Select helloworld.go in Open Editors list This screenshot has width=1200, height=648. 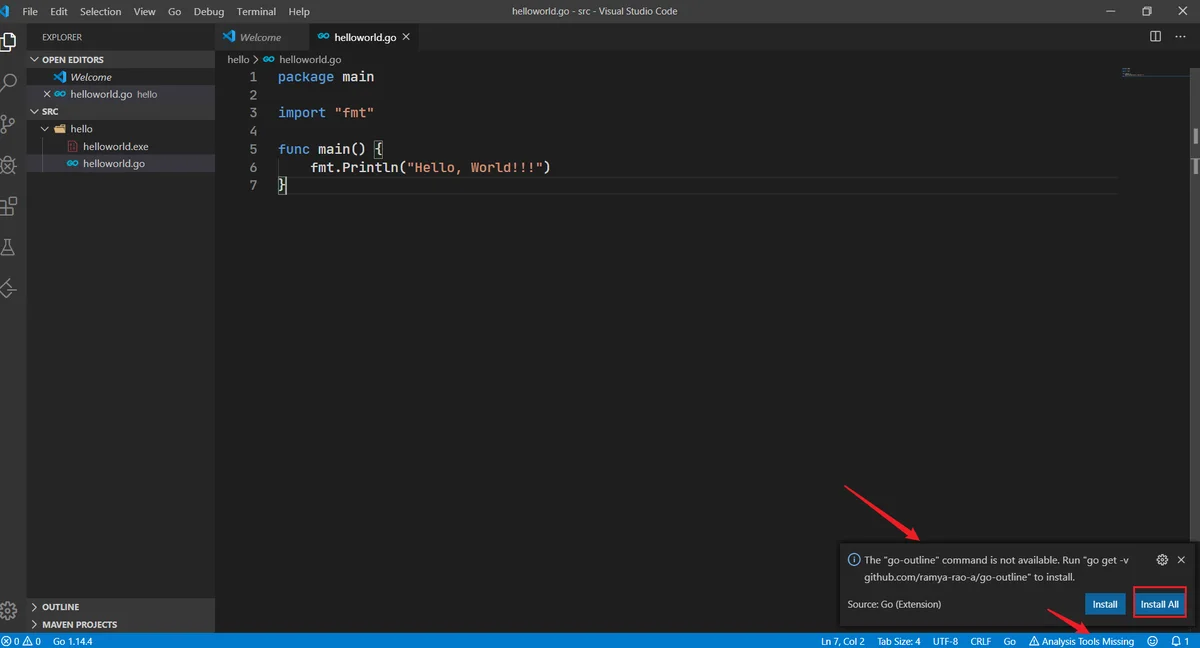point(120,94)
